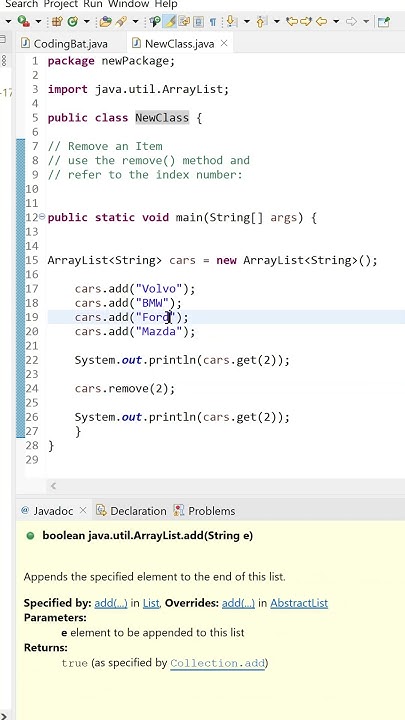Click the Declaration tab icon
Viewport: 405px width, 720px height.
pyautogui.click(x=101, y=510)
